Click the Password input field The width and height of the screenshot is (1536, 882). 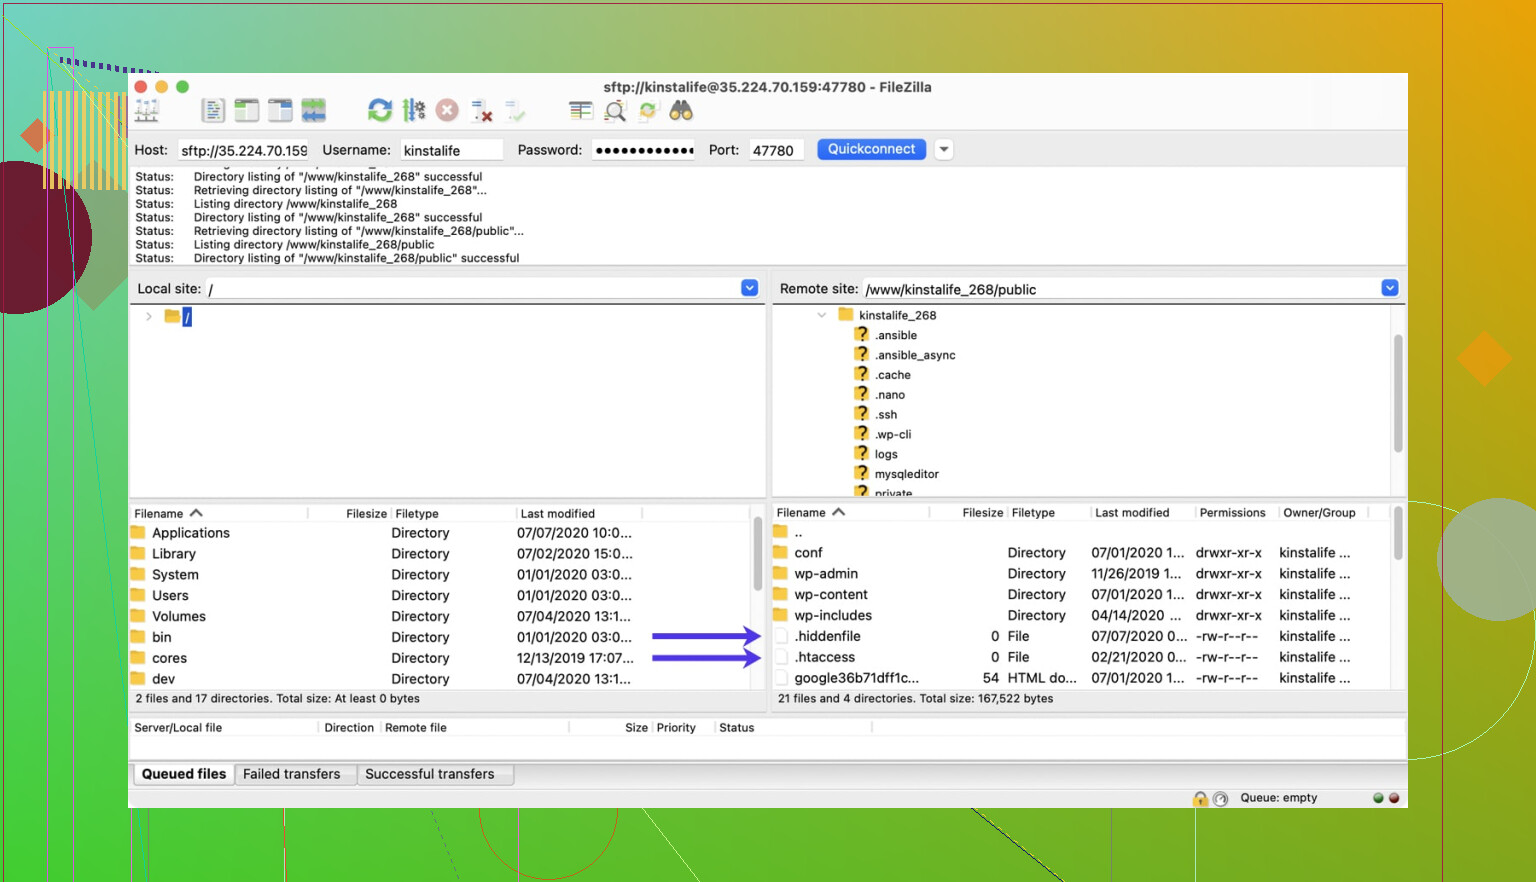644,150
